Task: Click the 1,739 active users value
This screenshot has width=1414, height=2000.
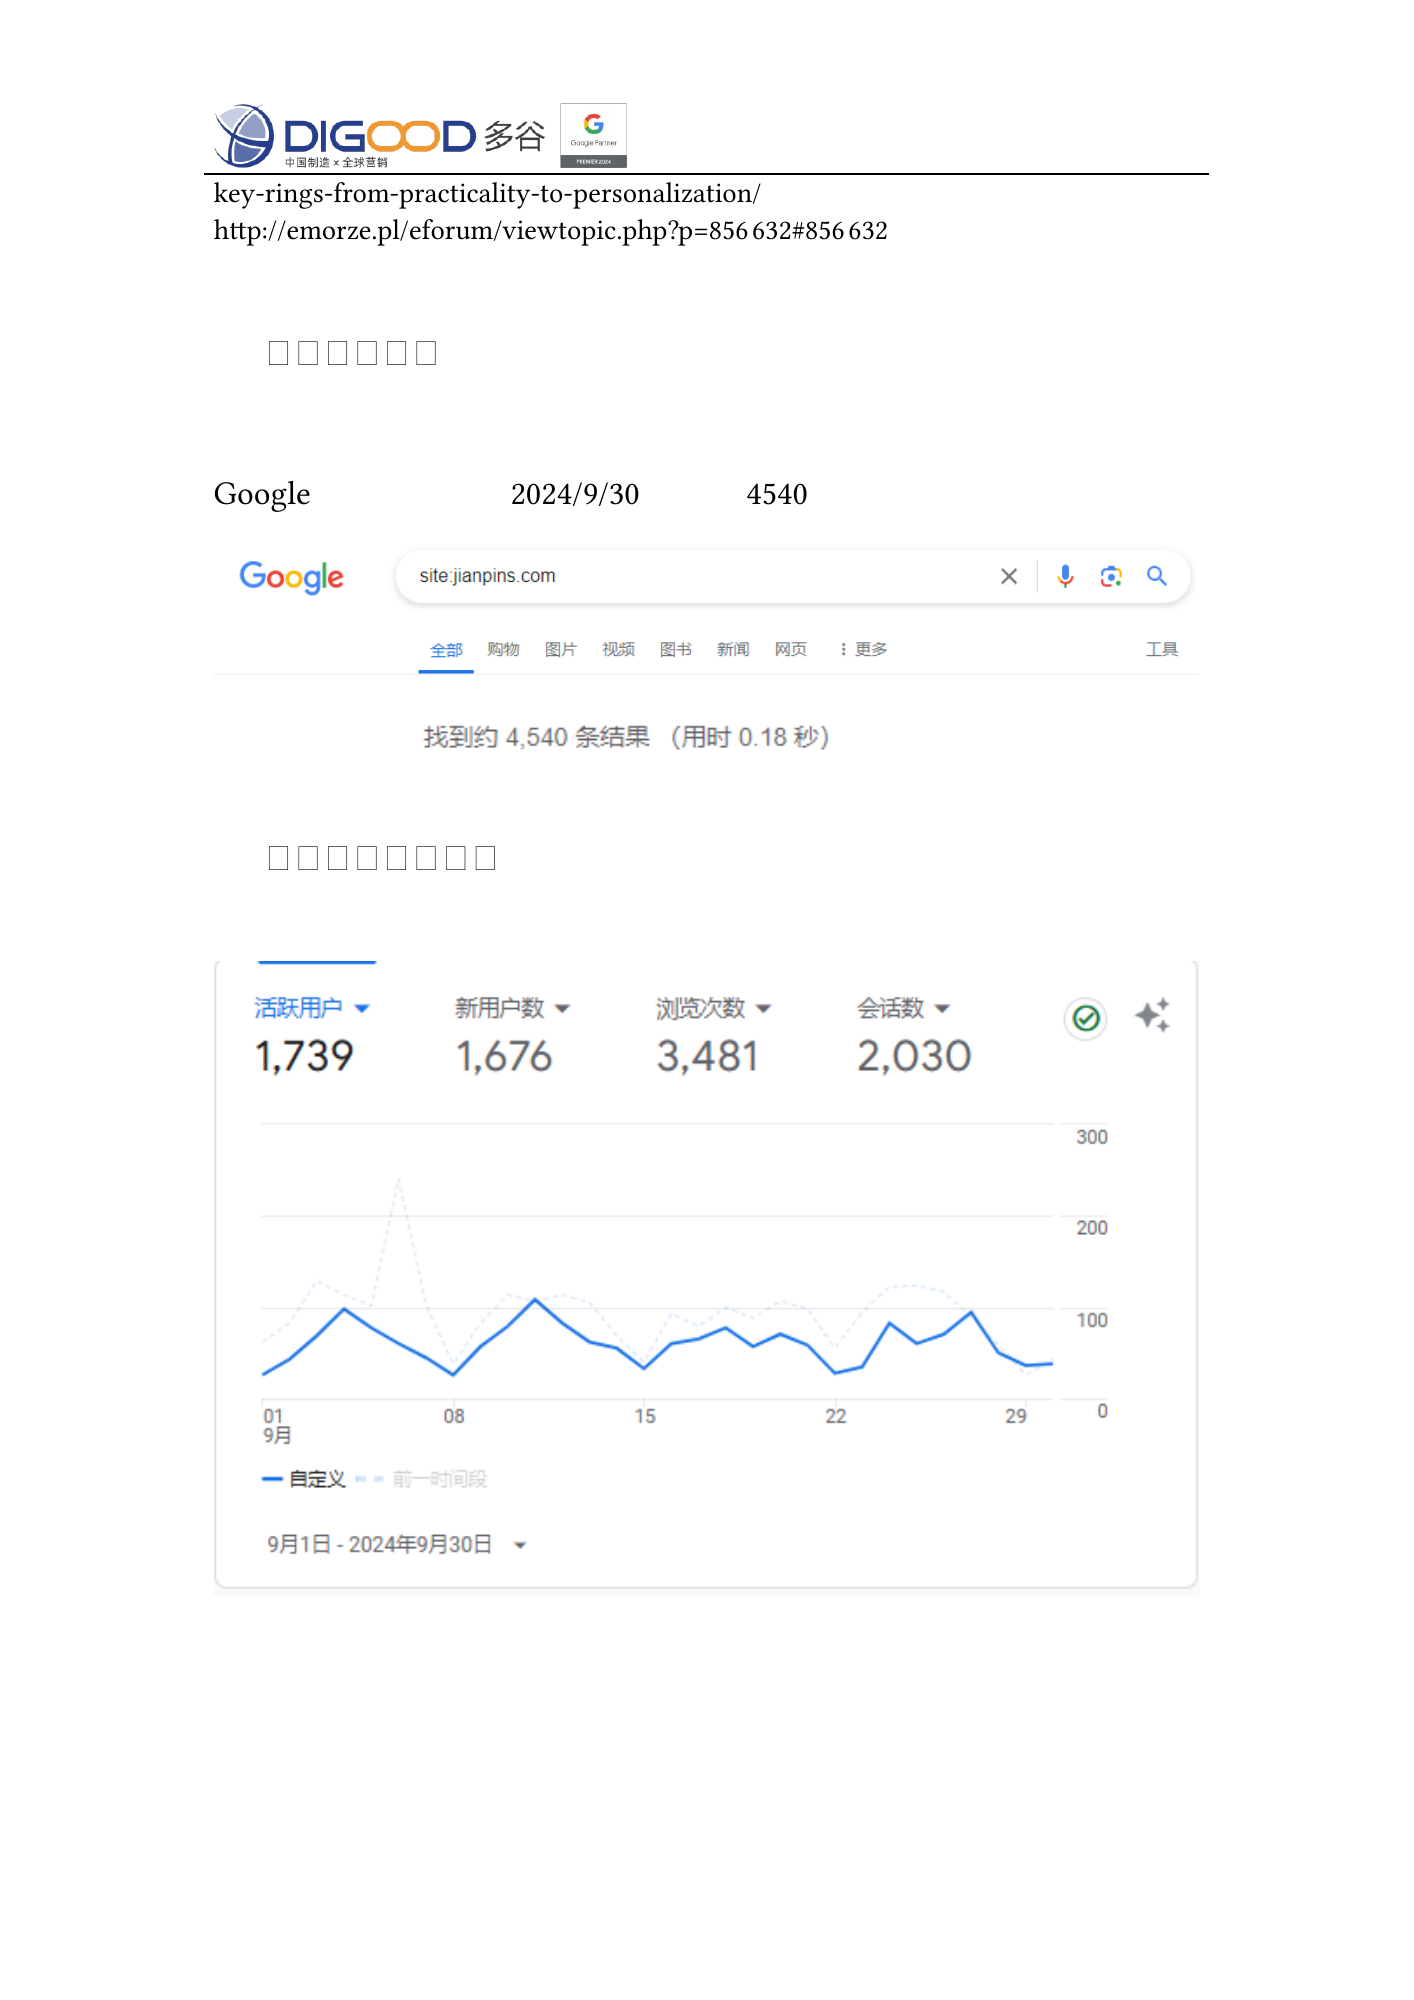Action: click(304, 1056)
